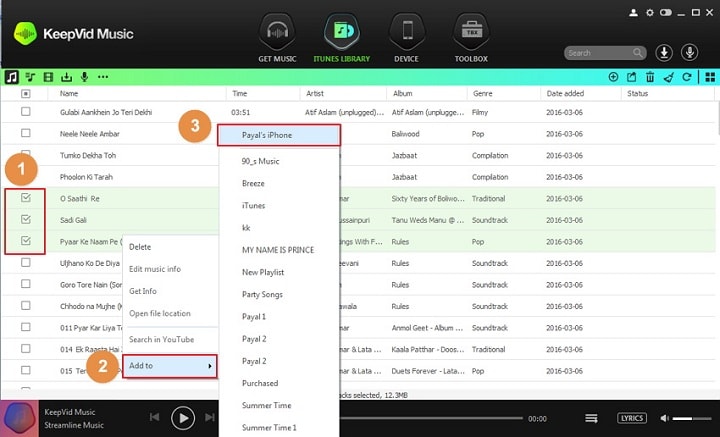The image size is (720, 437).
Task: Select the downloaded items icon
Action: (x=67, y=77)
